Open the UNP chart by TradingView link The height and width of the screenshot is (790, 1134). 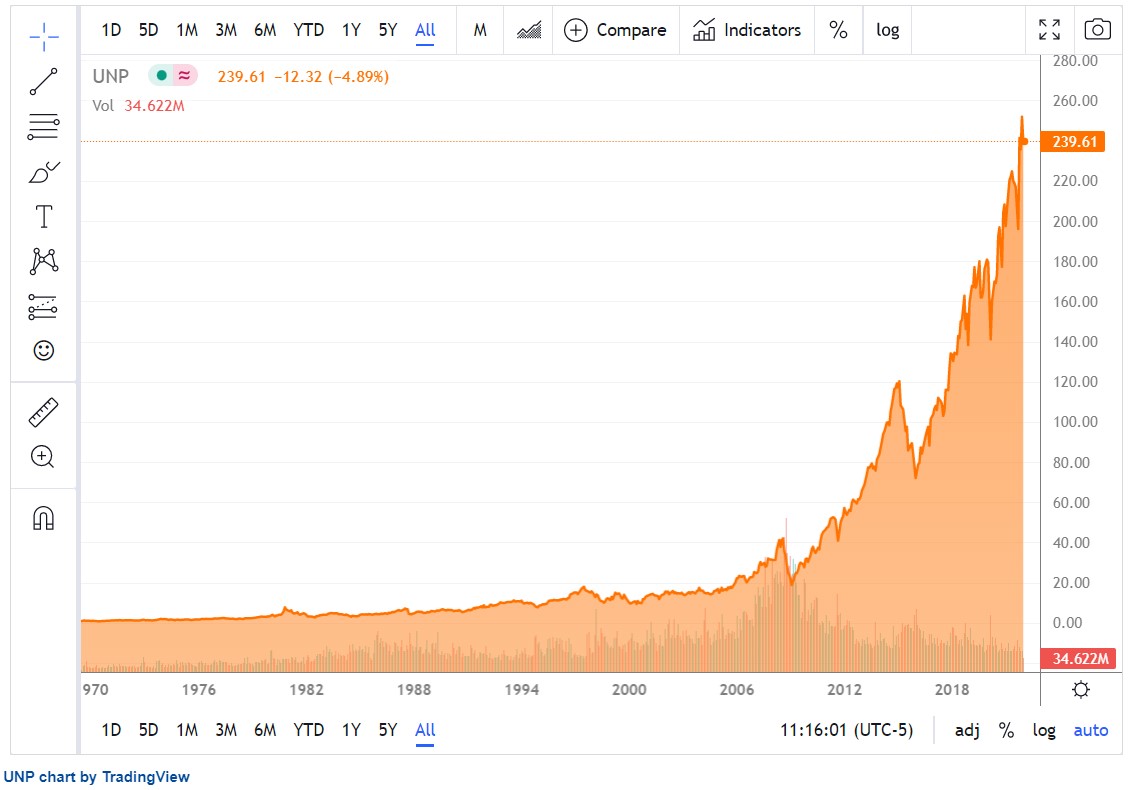click(x=97, y=777)
